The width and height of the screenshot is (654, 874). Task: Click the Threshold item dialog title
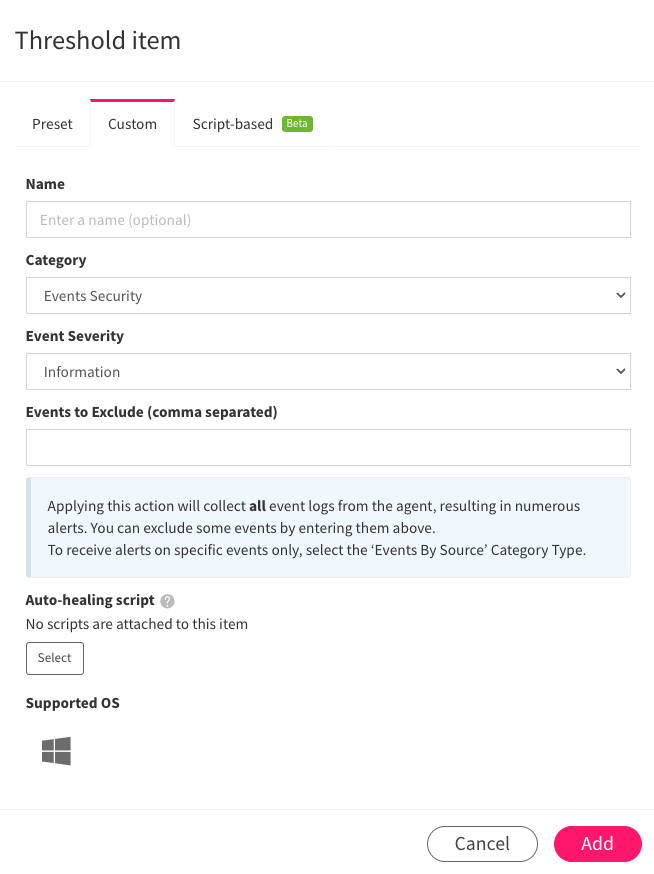coord(98,41)
